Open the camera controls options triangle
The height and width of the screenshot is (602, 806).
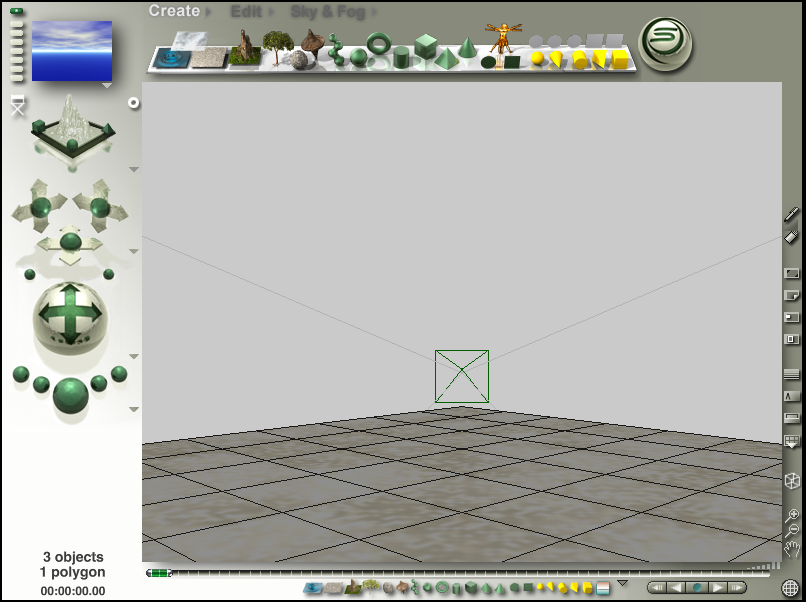(x=134, y=251)
